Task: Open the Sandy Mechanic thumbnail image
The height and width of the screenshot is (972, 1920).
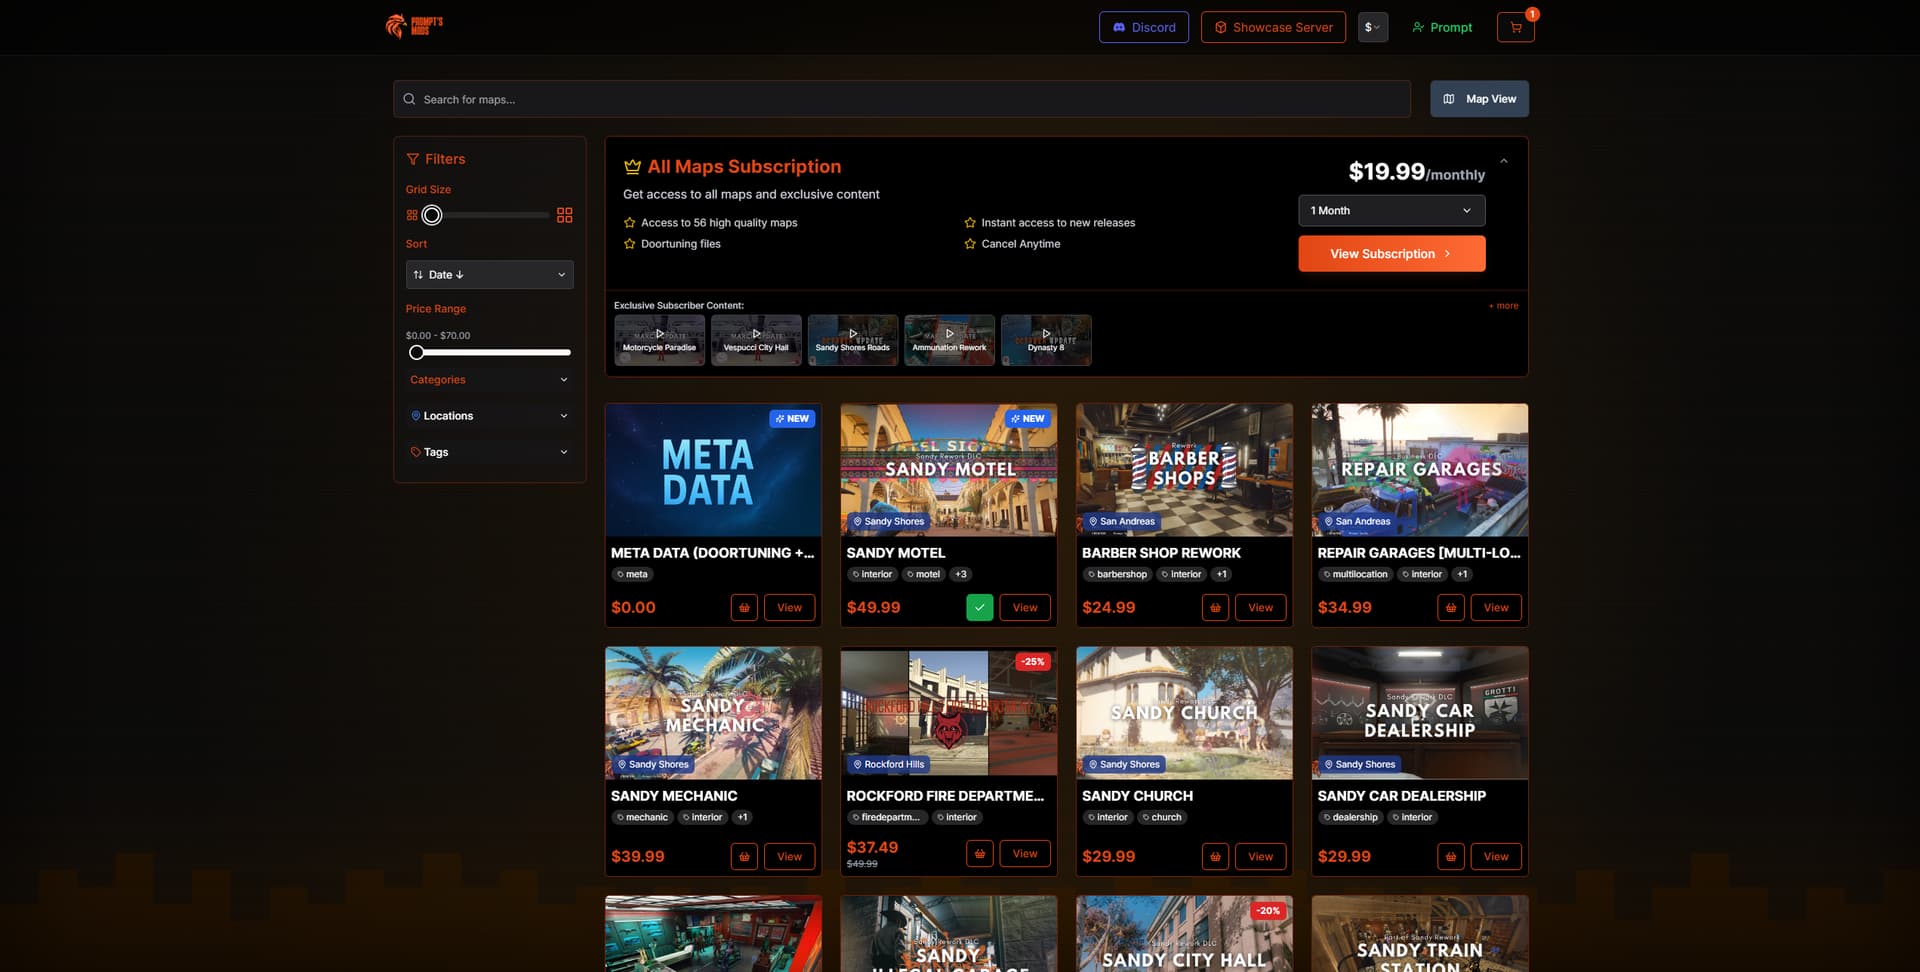Action: click(x=713, y=712)
